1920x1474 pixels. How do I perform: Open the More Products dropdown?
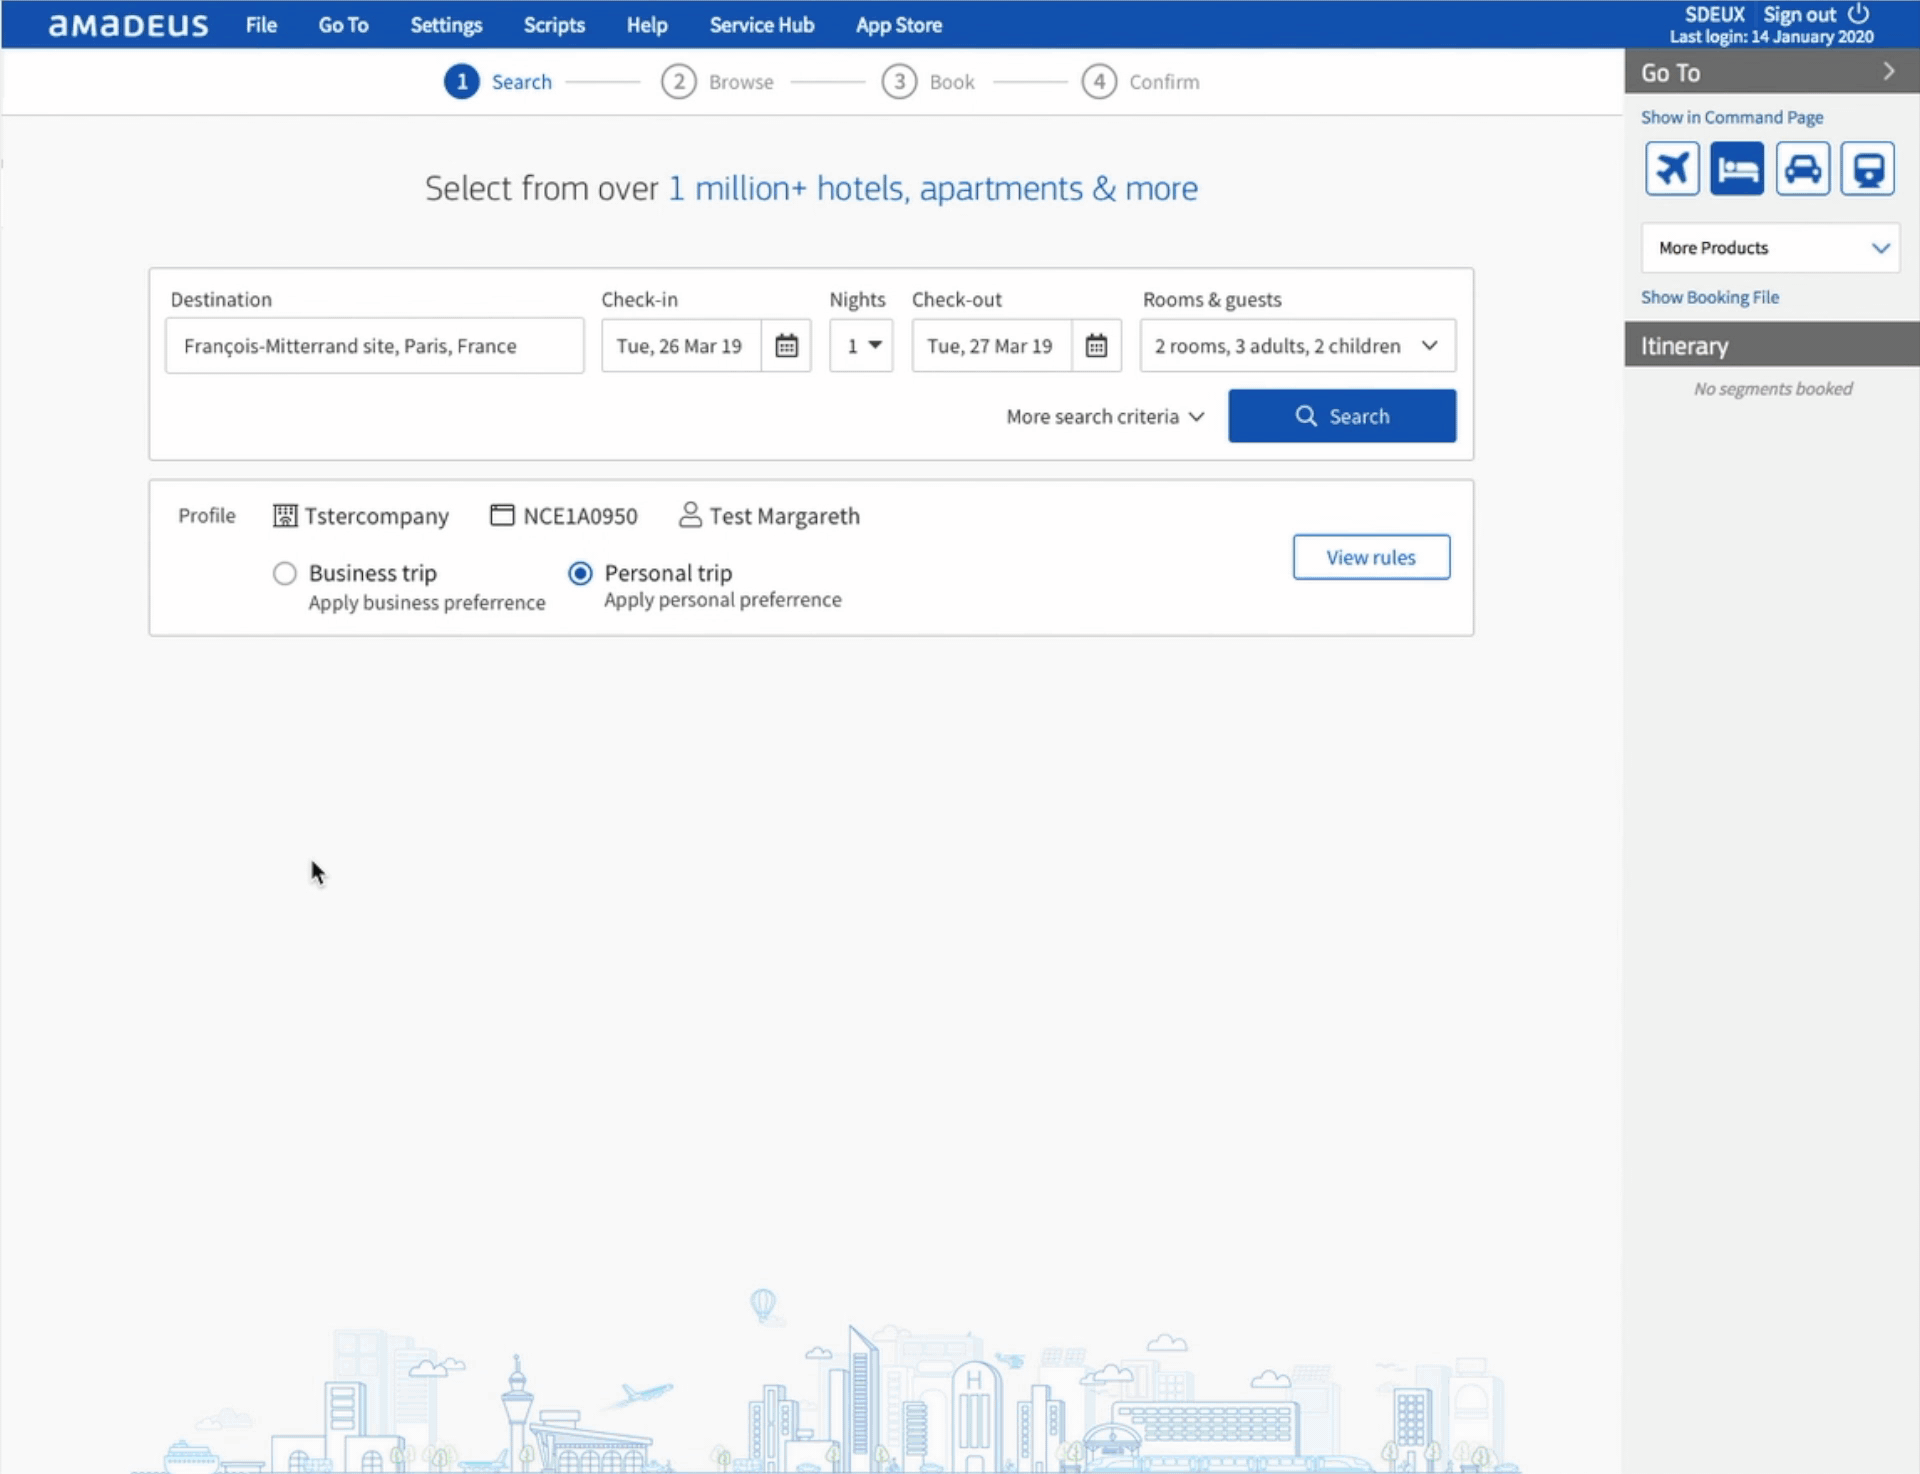pyautogui.click(x=1770, y=248)
